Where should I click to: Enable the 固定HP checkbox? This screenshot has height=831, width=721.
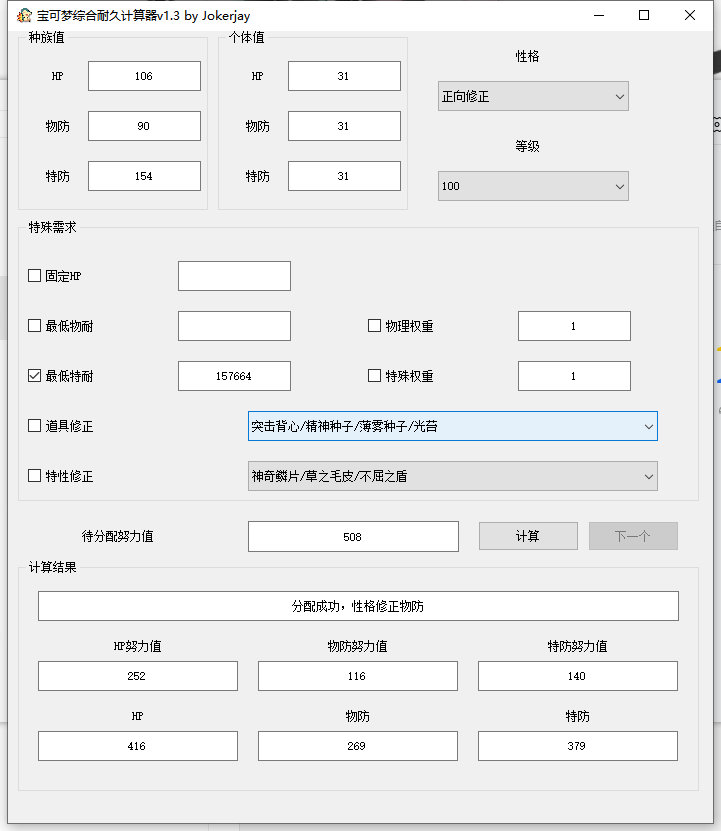tap(35, 276)
